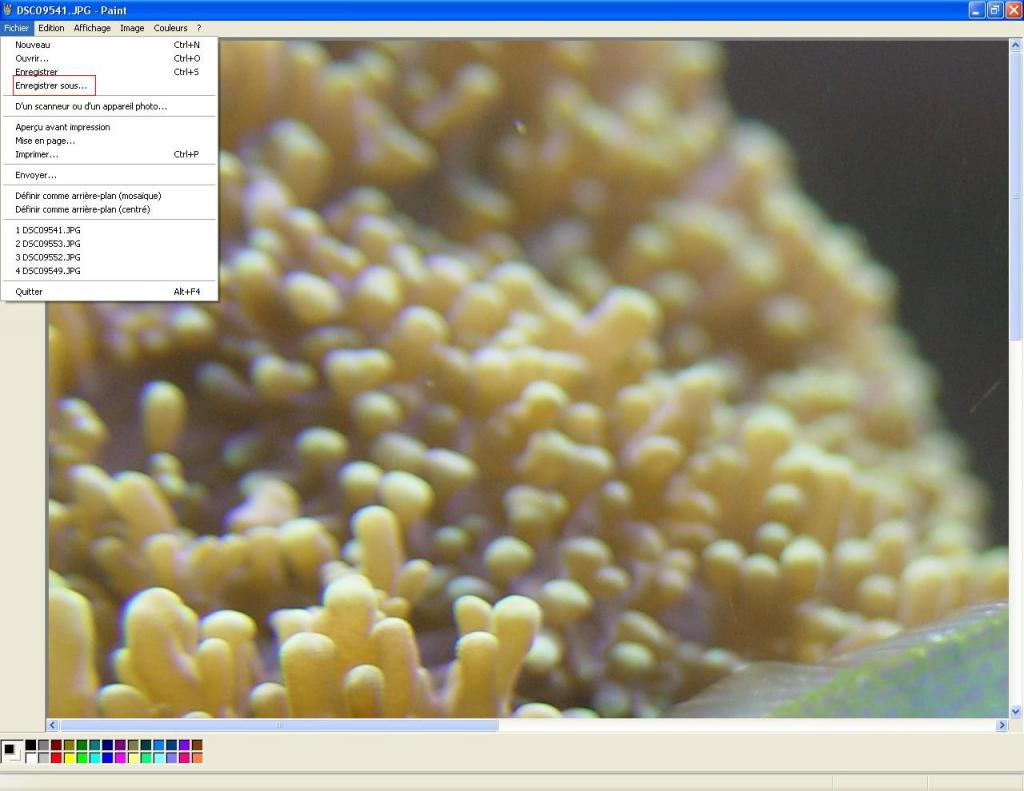Choose the dark purple palette swatch

[120, 745]
